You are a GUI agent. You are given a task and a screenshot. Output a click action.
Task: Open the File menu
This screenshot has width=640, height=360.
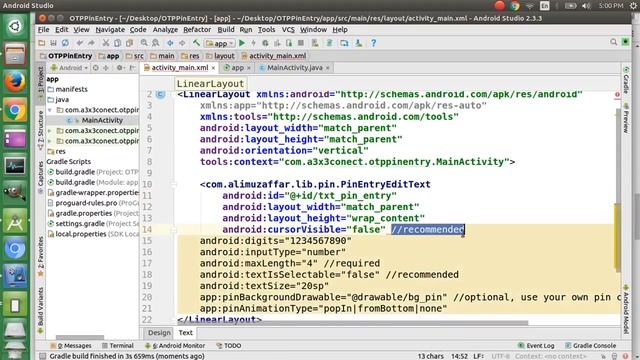coord(43,30)
